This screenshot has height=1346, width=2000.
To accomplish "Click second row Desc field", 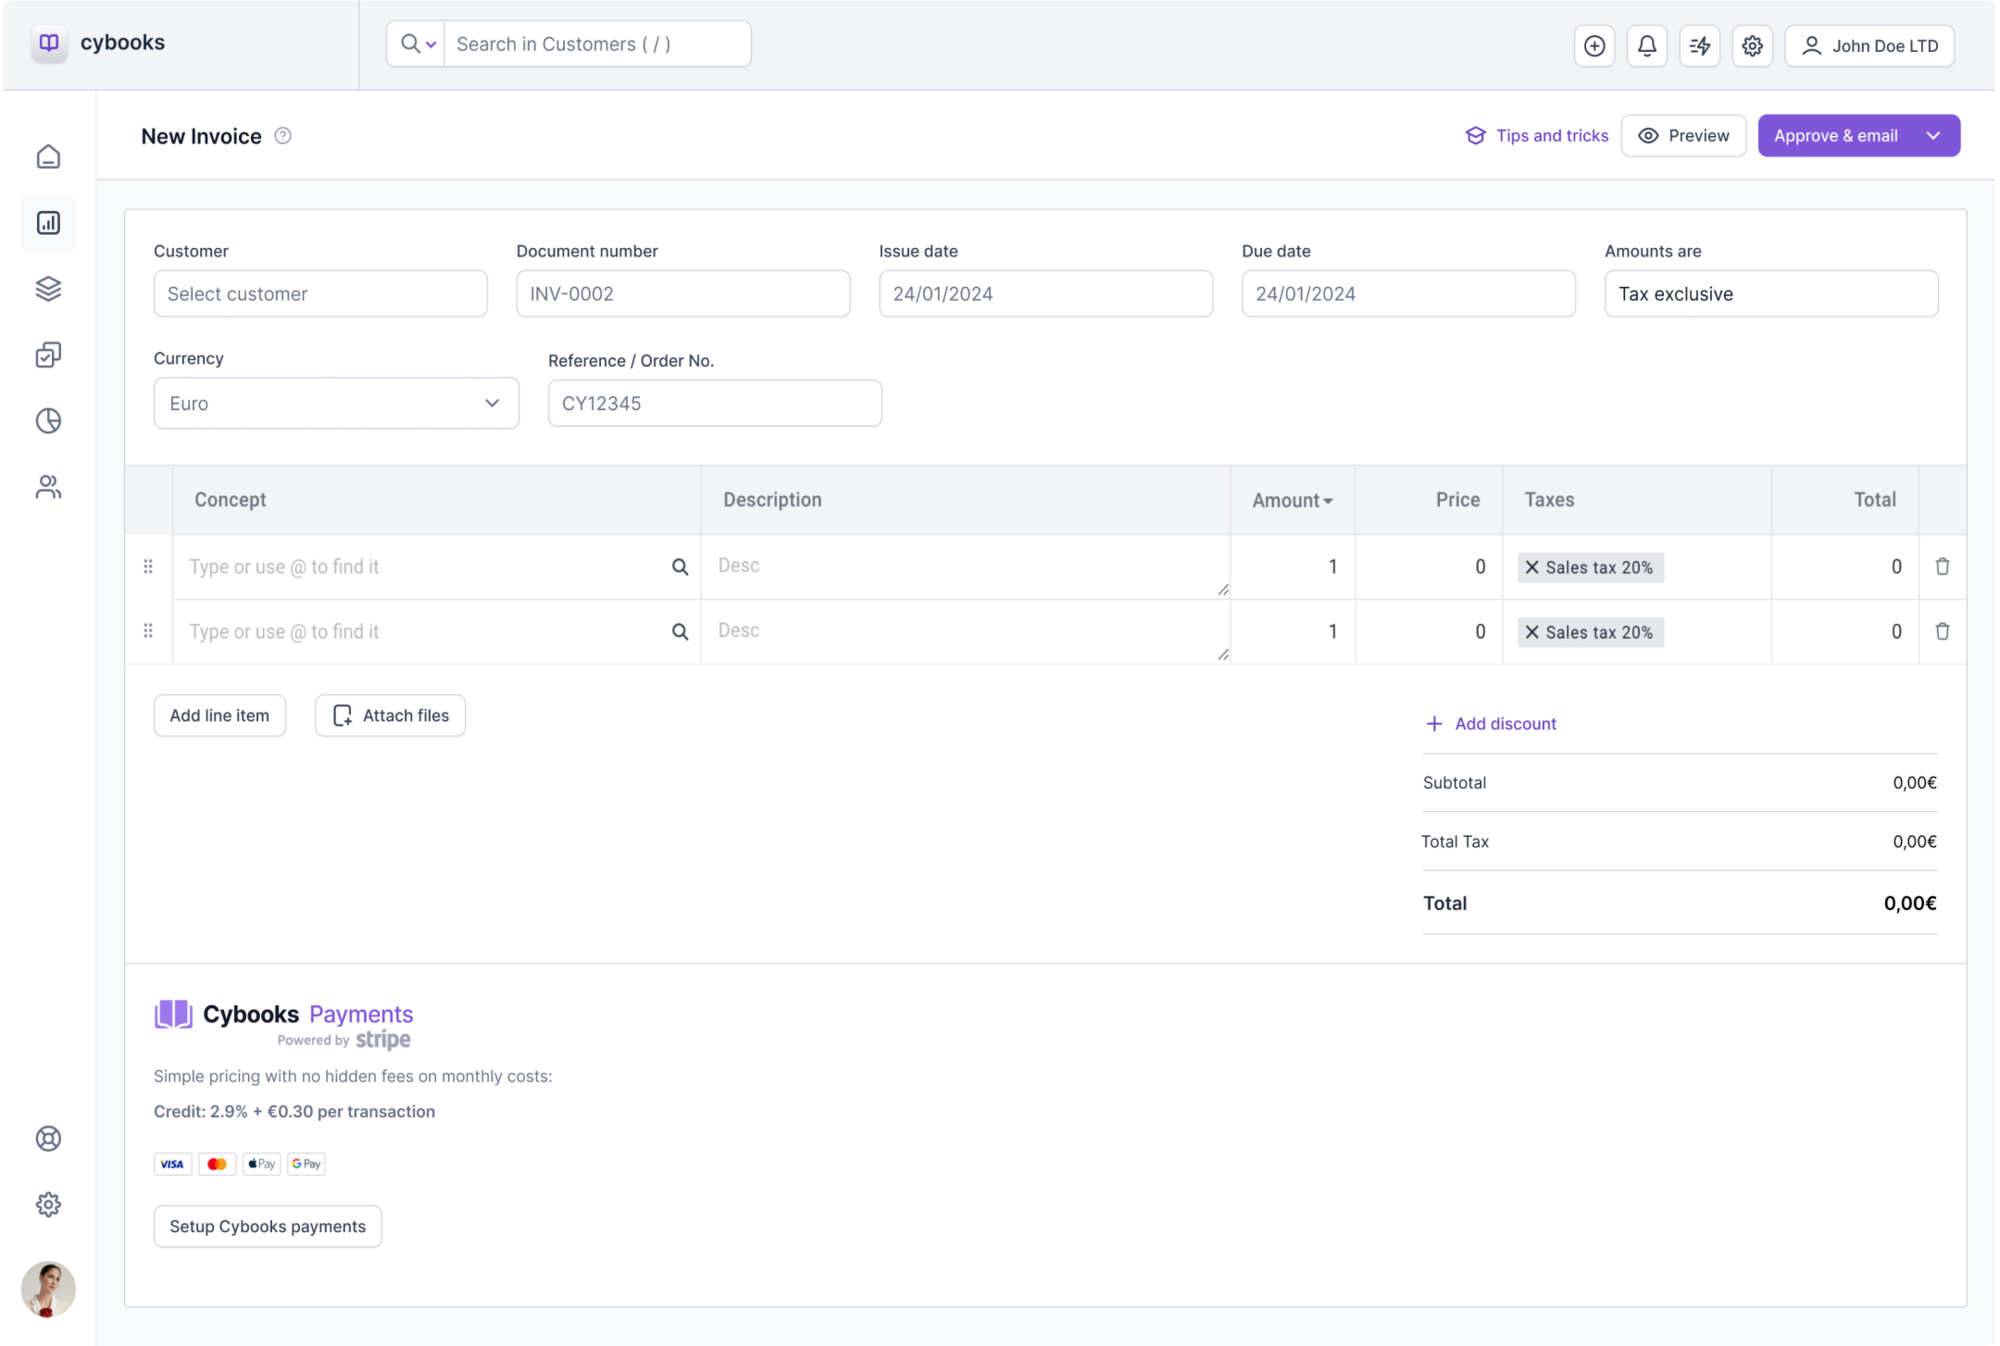I will pyautogui.click(x=966, y=632).
